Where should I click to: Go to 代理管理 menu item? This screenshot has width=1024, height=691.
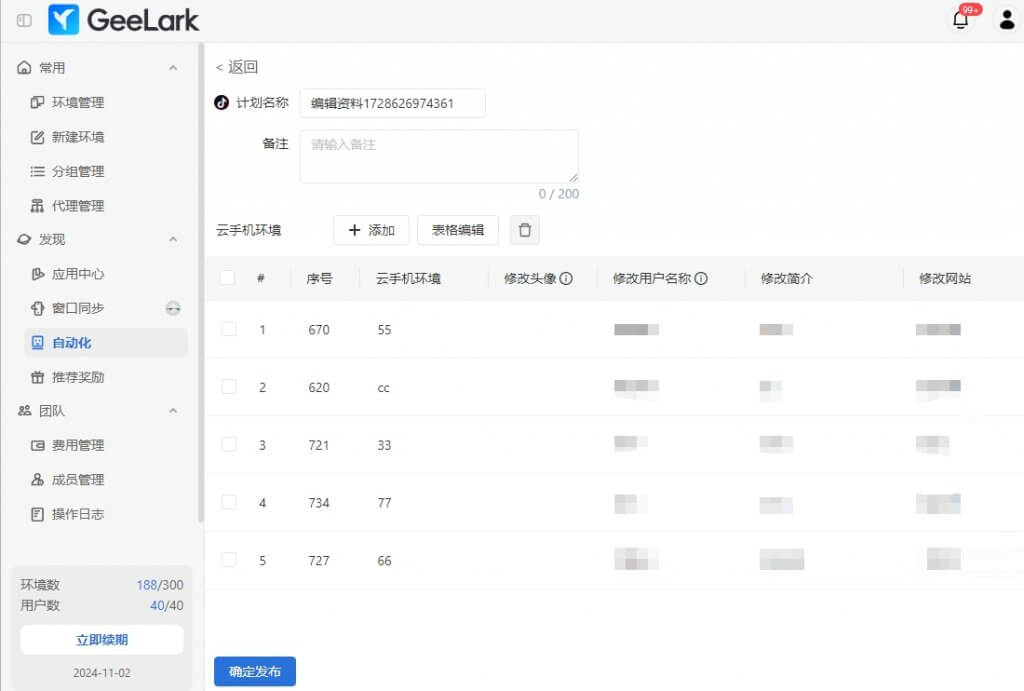pos(77,206)
